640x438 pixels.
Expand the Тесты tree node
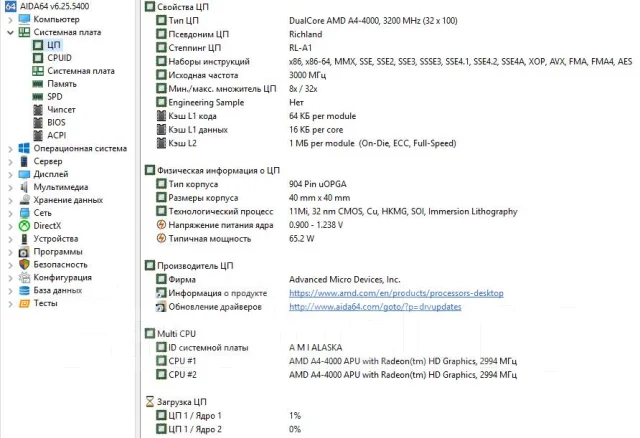pyautogui.click(x=10, y=304)
